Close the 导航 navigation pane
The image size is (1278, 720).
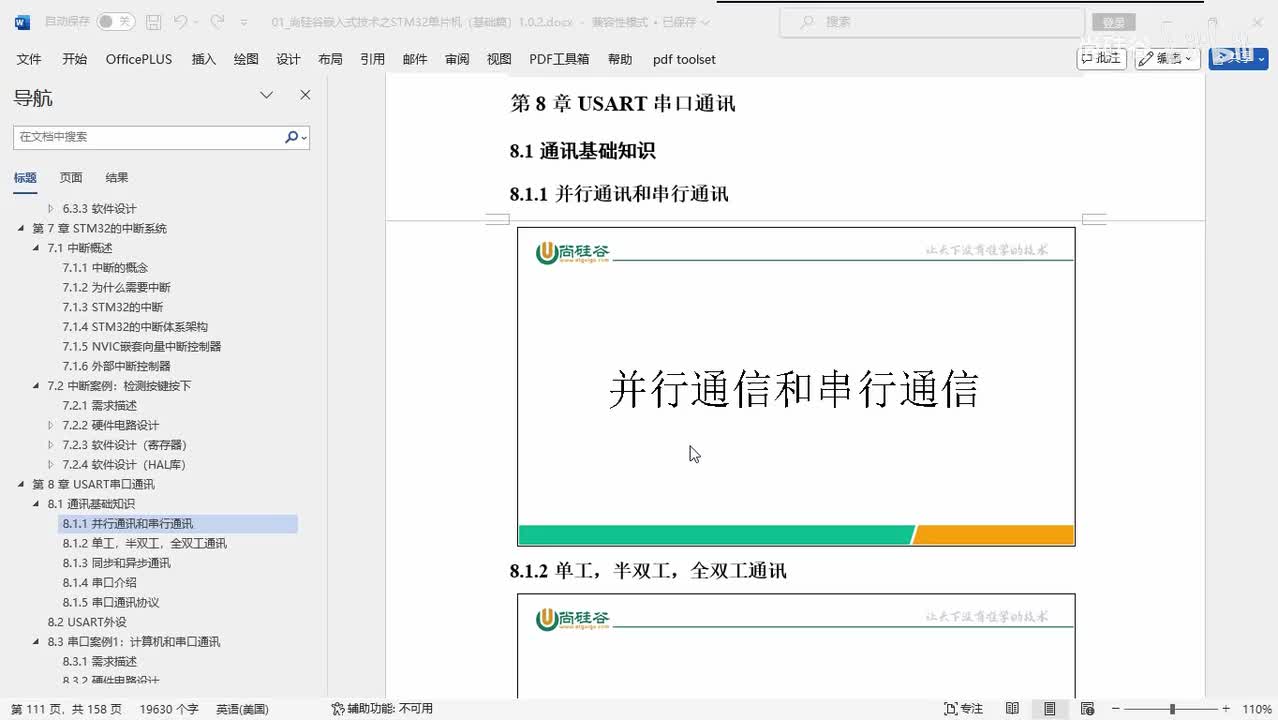[305, 95]
